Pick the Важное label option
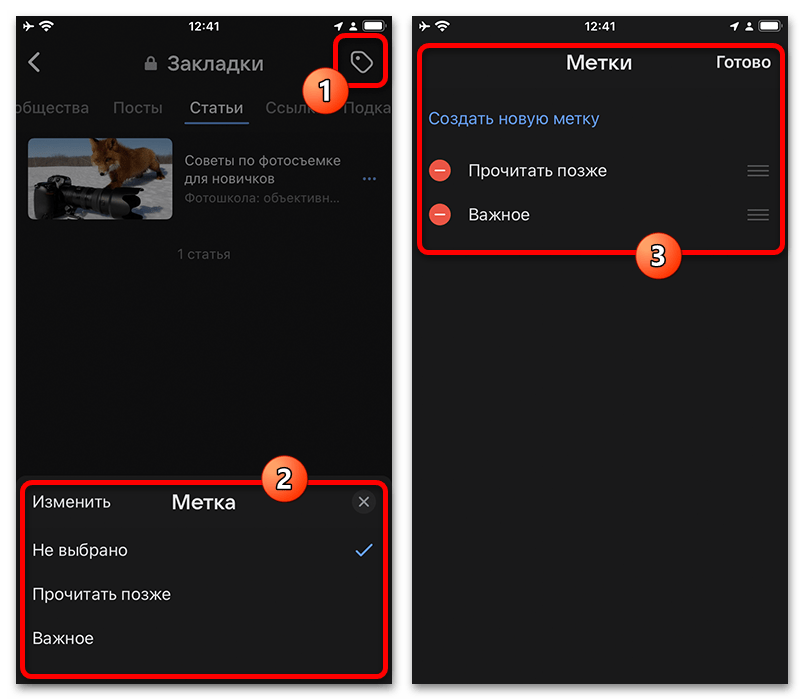This screenshot has height=700, width=804. 63,638
